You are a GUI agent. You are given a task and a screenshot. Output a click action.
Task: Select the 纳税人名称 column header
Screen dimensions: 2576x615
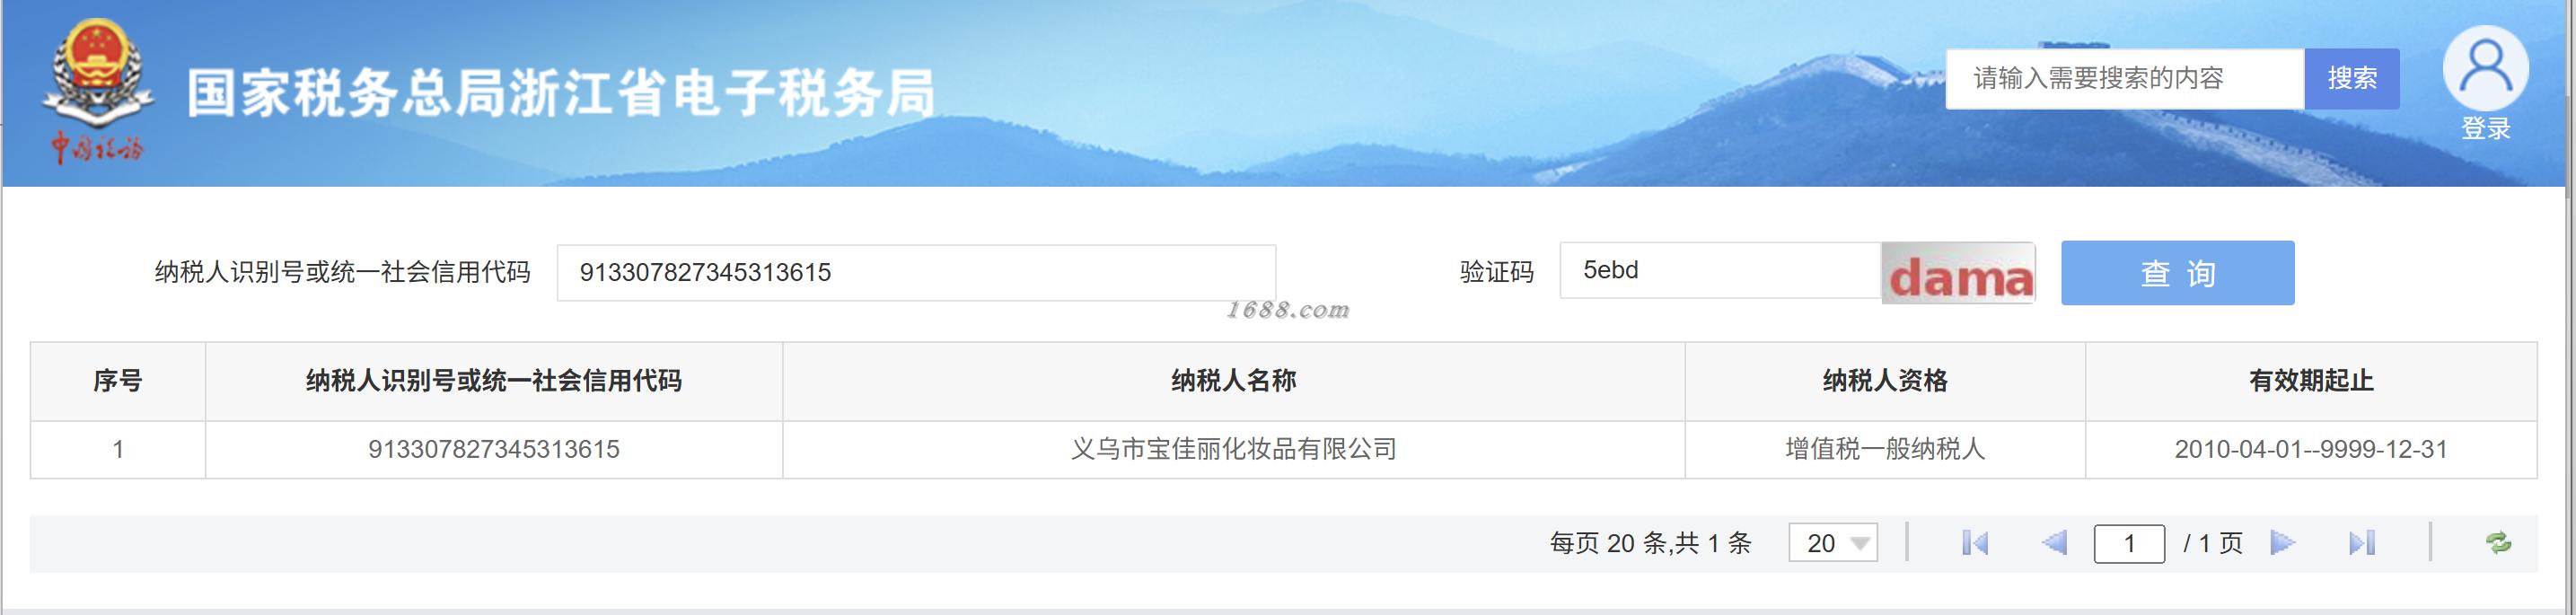[1233, 381]
